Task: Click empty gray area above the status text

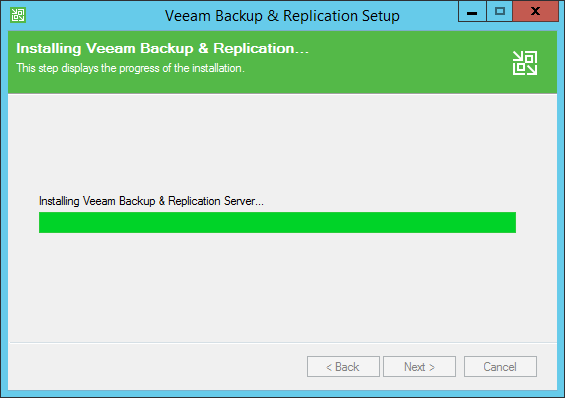Action: (x=277, y=144)
